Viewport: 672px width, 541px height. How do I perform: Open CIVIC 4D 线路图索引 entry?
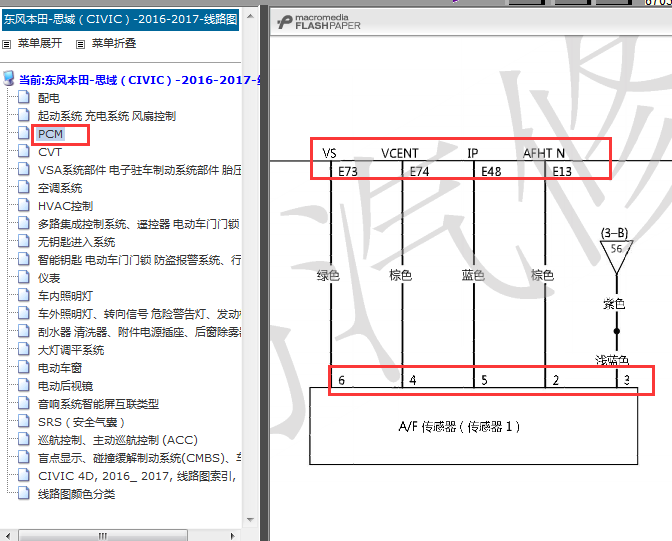tap(137, 476)
